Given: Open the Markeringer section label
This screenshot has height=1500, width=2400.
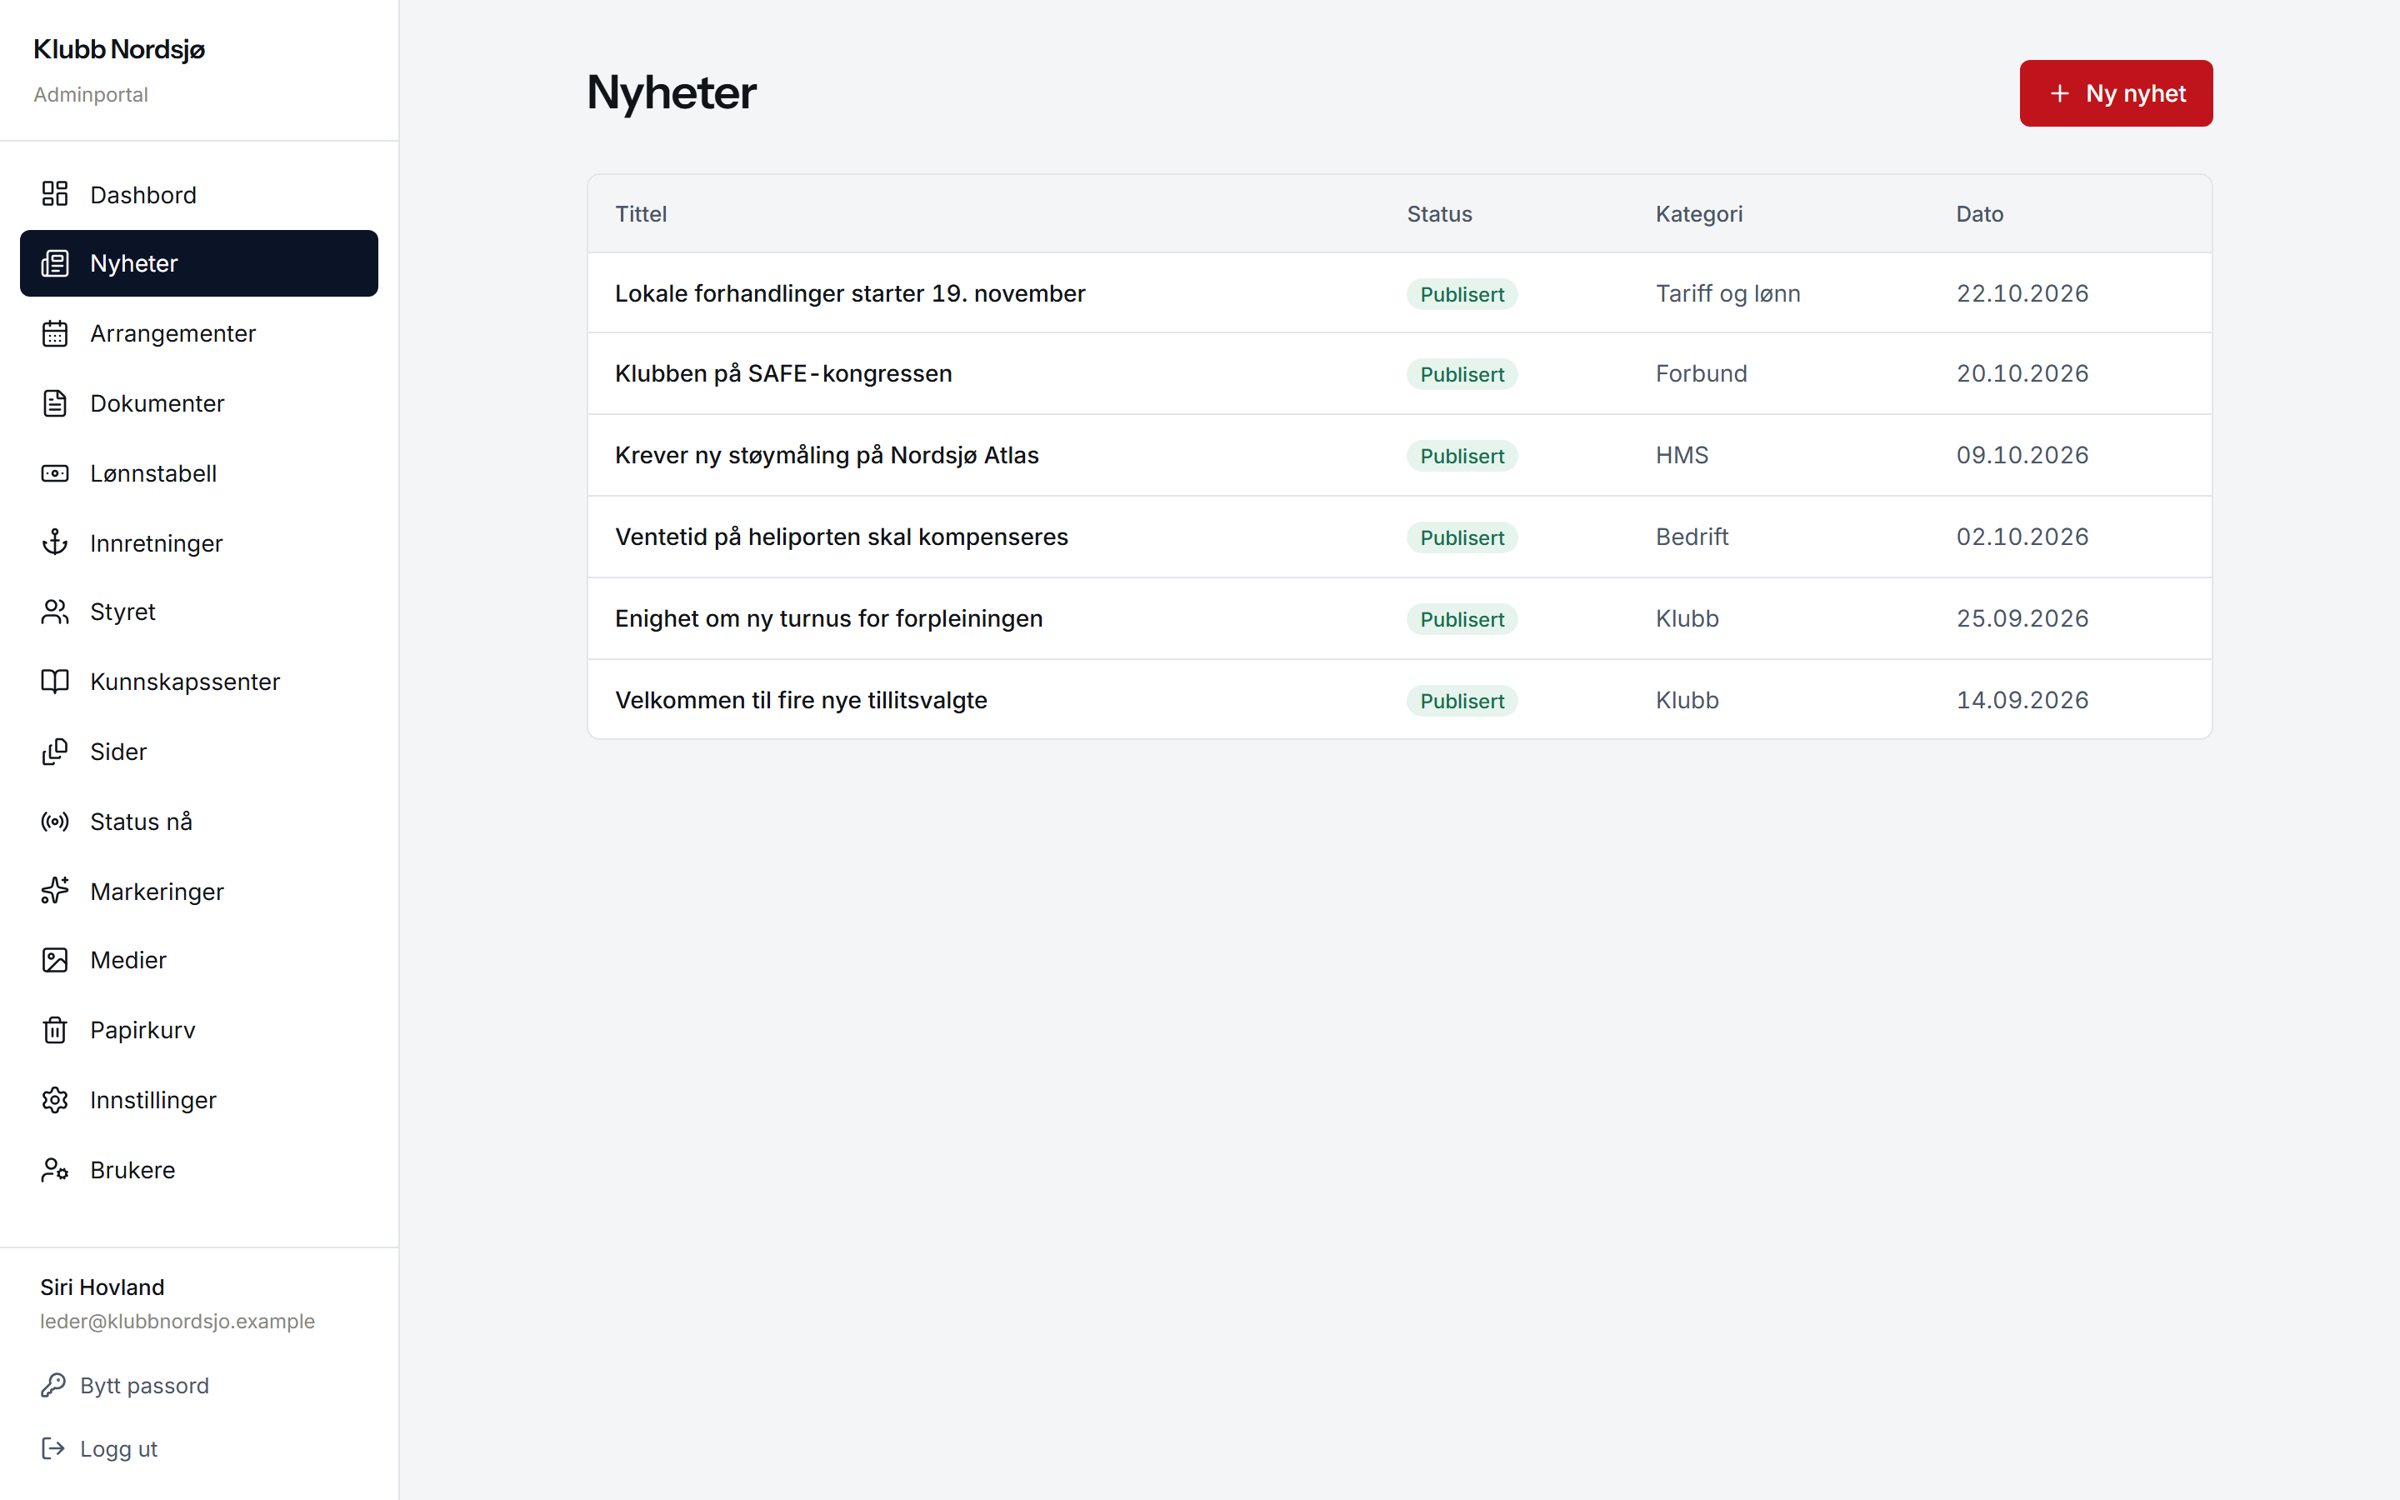Looking at the screenshot, I should [157, 891].
